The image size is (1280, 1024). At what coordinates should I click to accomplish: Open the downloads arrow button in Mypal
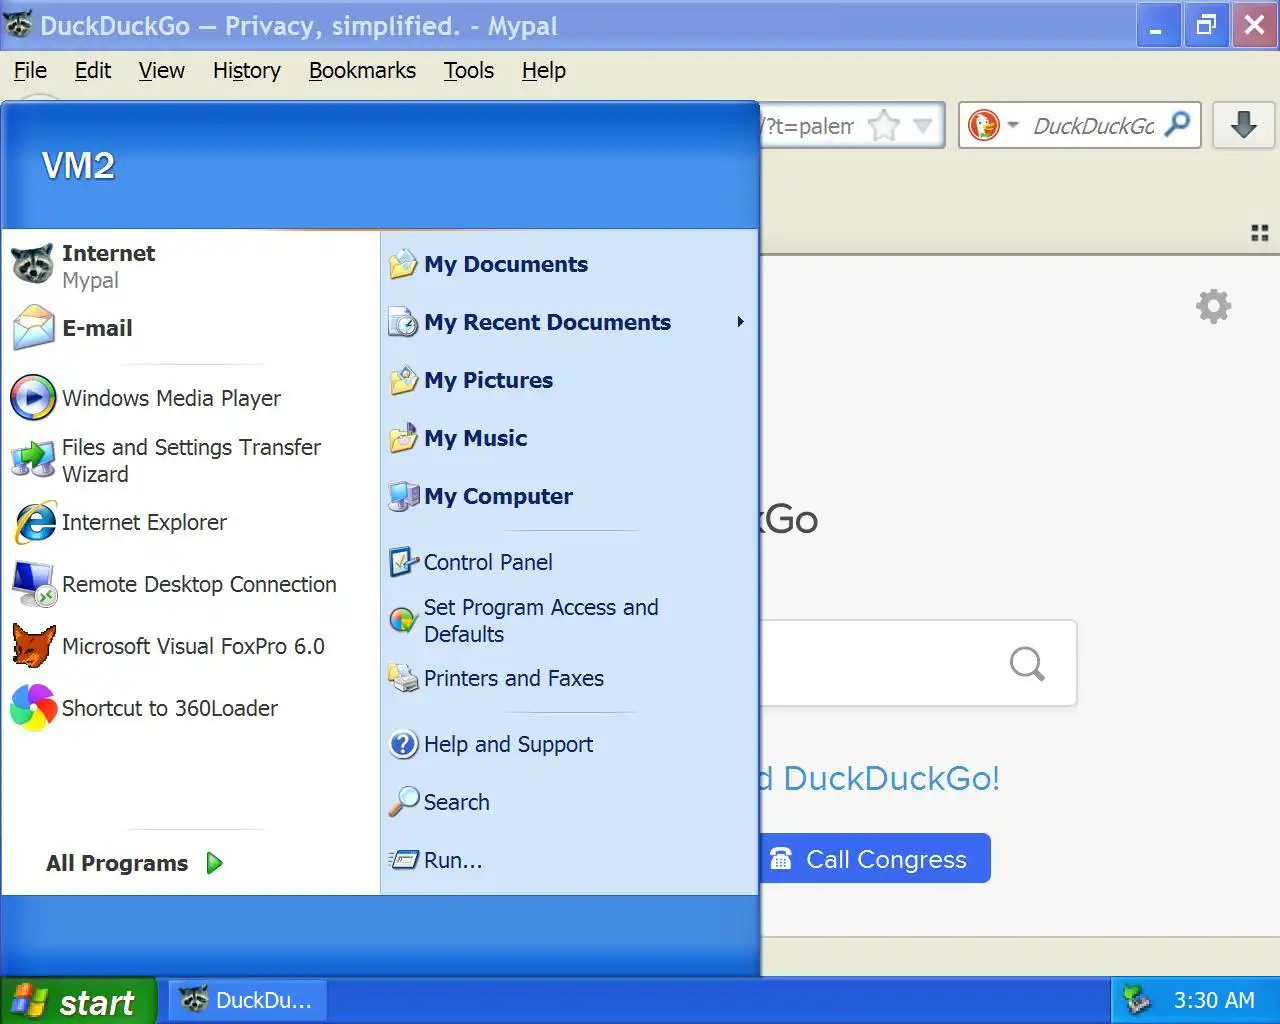[x=1244, y=125]
